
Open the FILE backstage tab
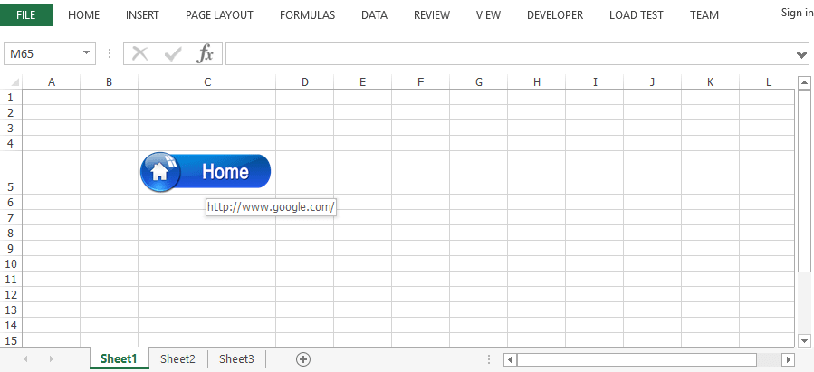(x=26, y=15)
